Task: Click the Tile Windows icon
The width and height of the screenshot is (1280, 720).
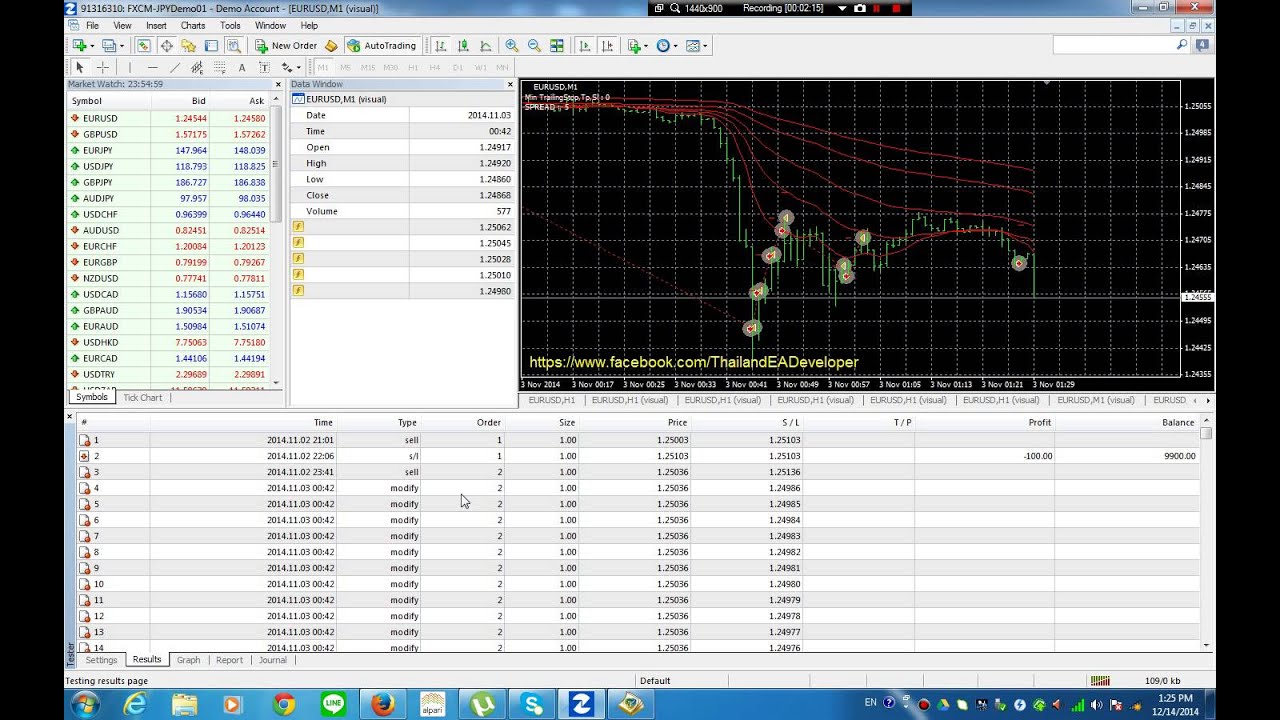Action: tap(557, 45)
